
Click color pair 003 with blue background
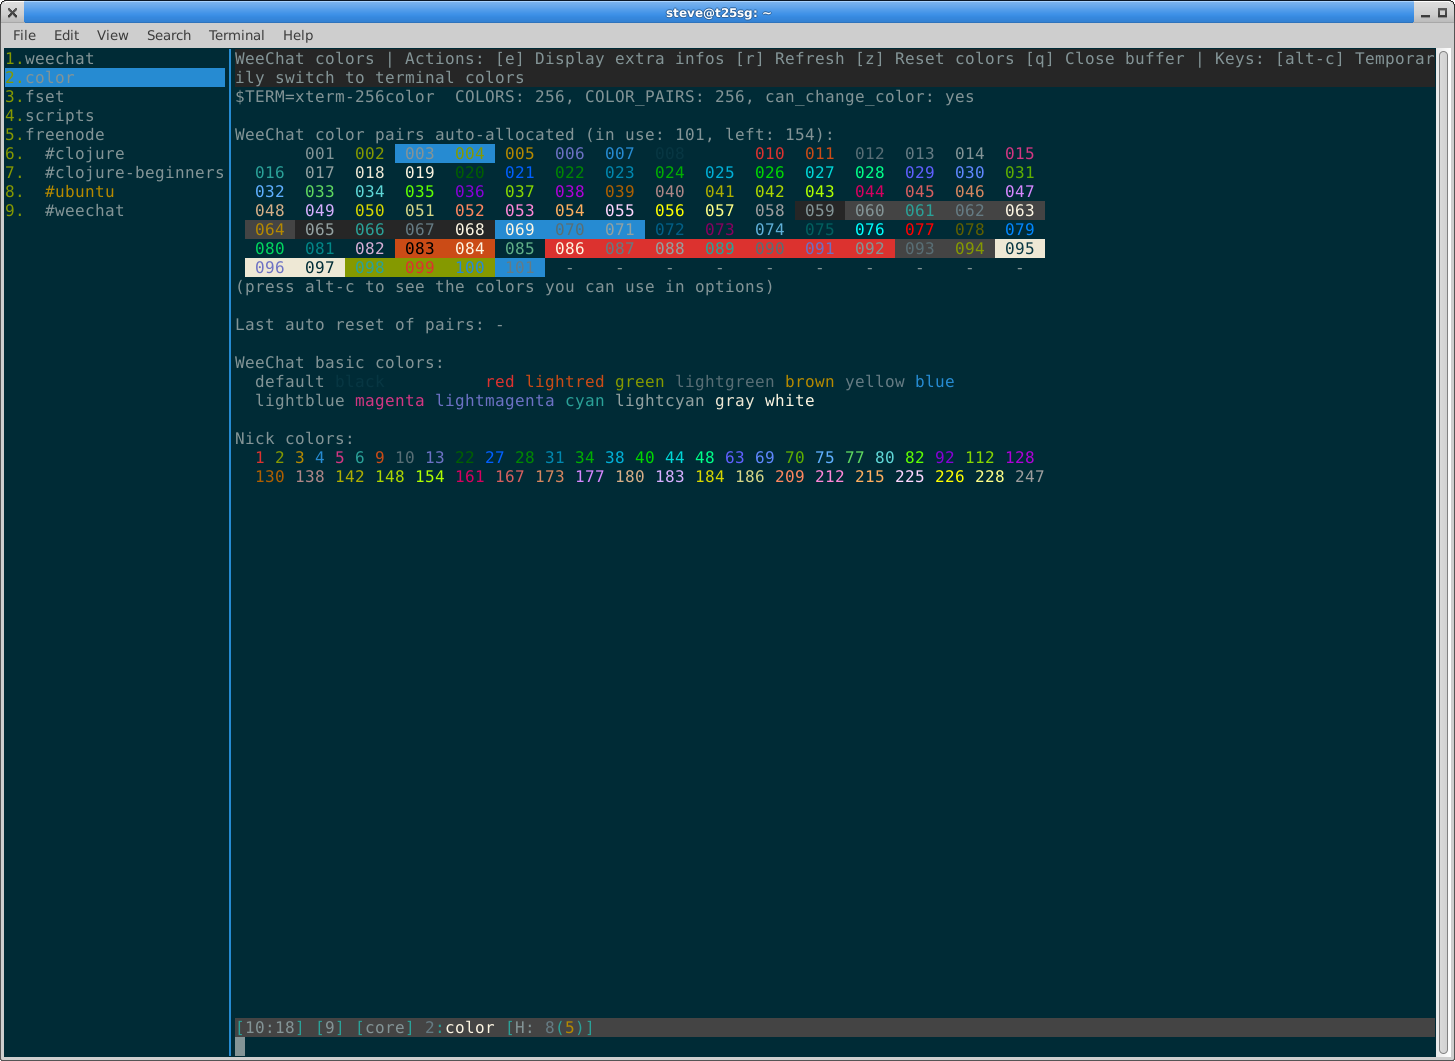click(x=420, y=154)
